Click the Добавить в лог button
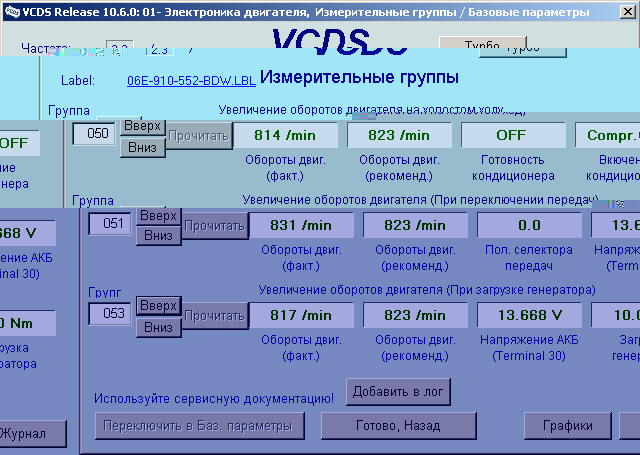 pyautogui.click(x=398, y=392)
